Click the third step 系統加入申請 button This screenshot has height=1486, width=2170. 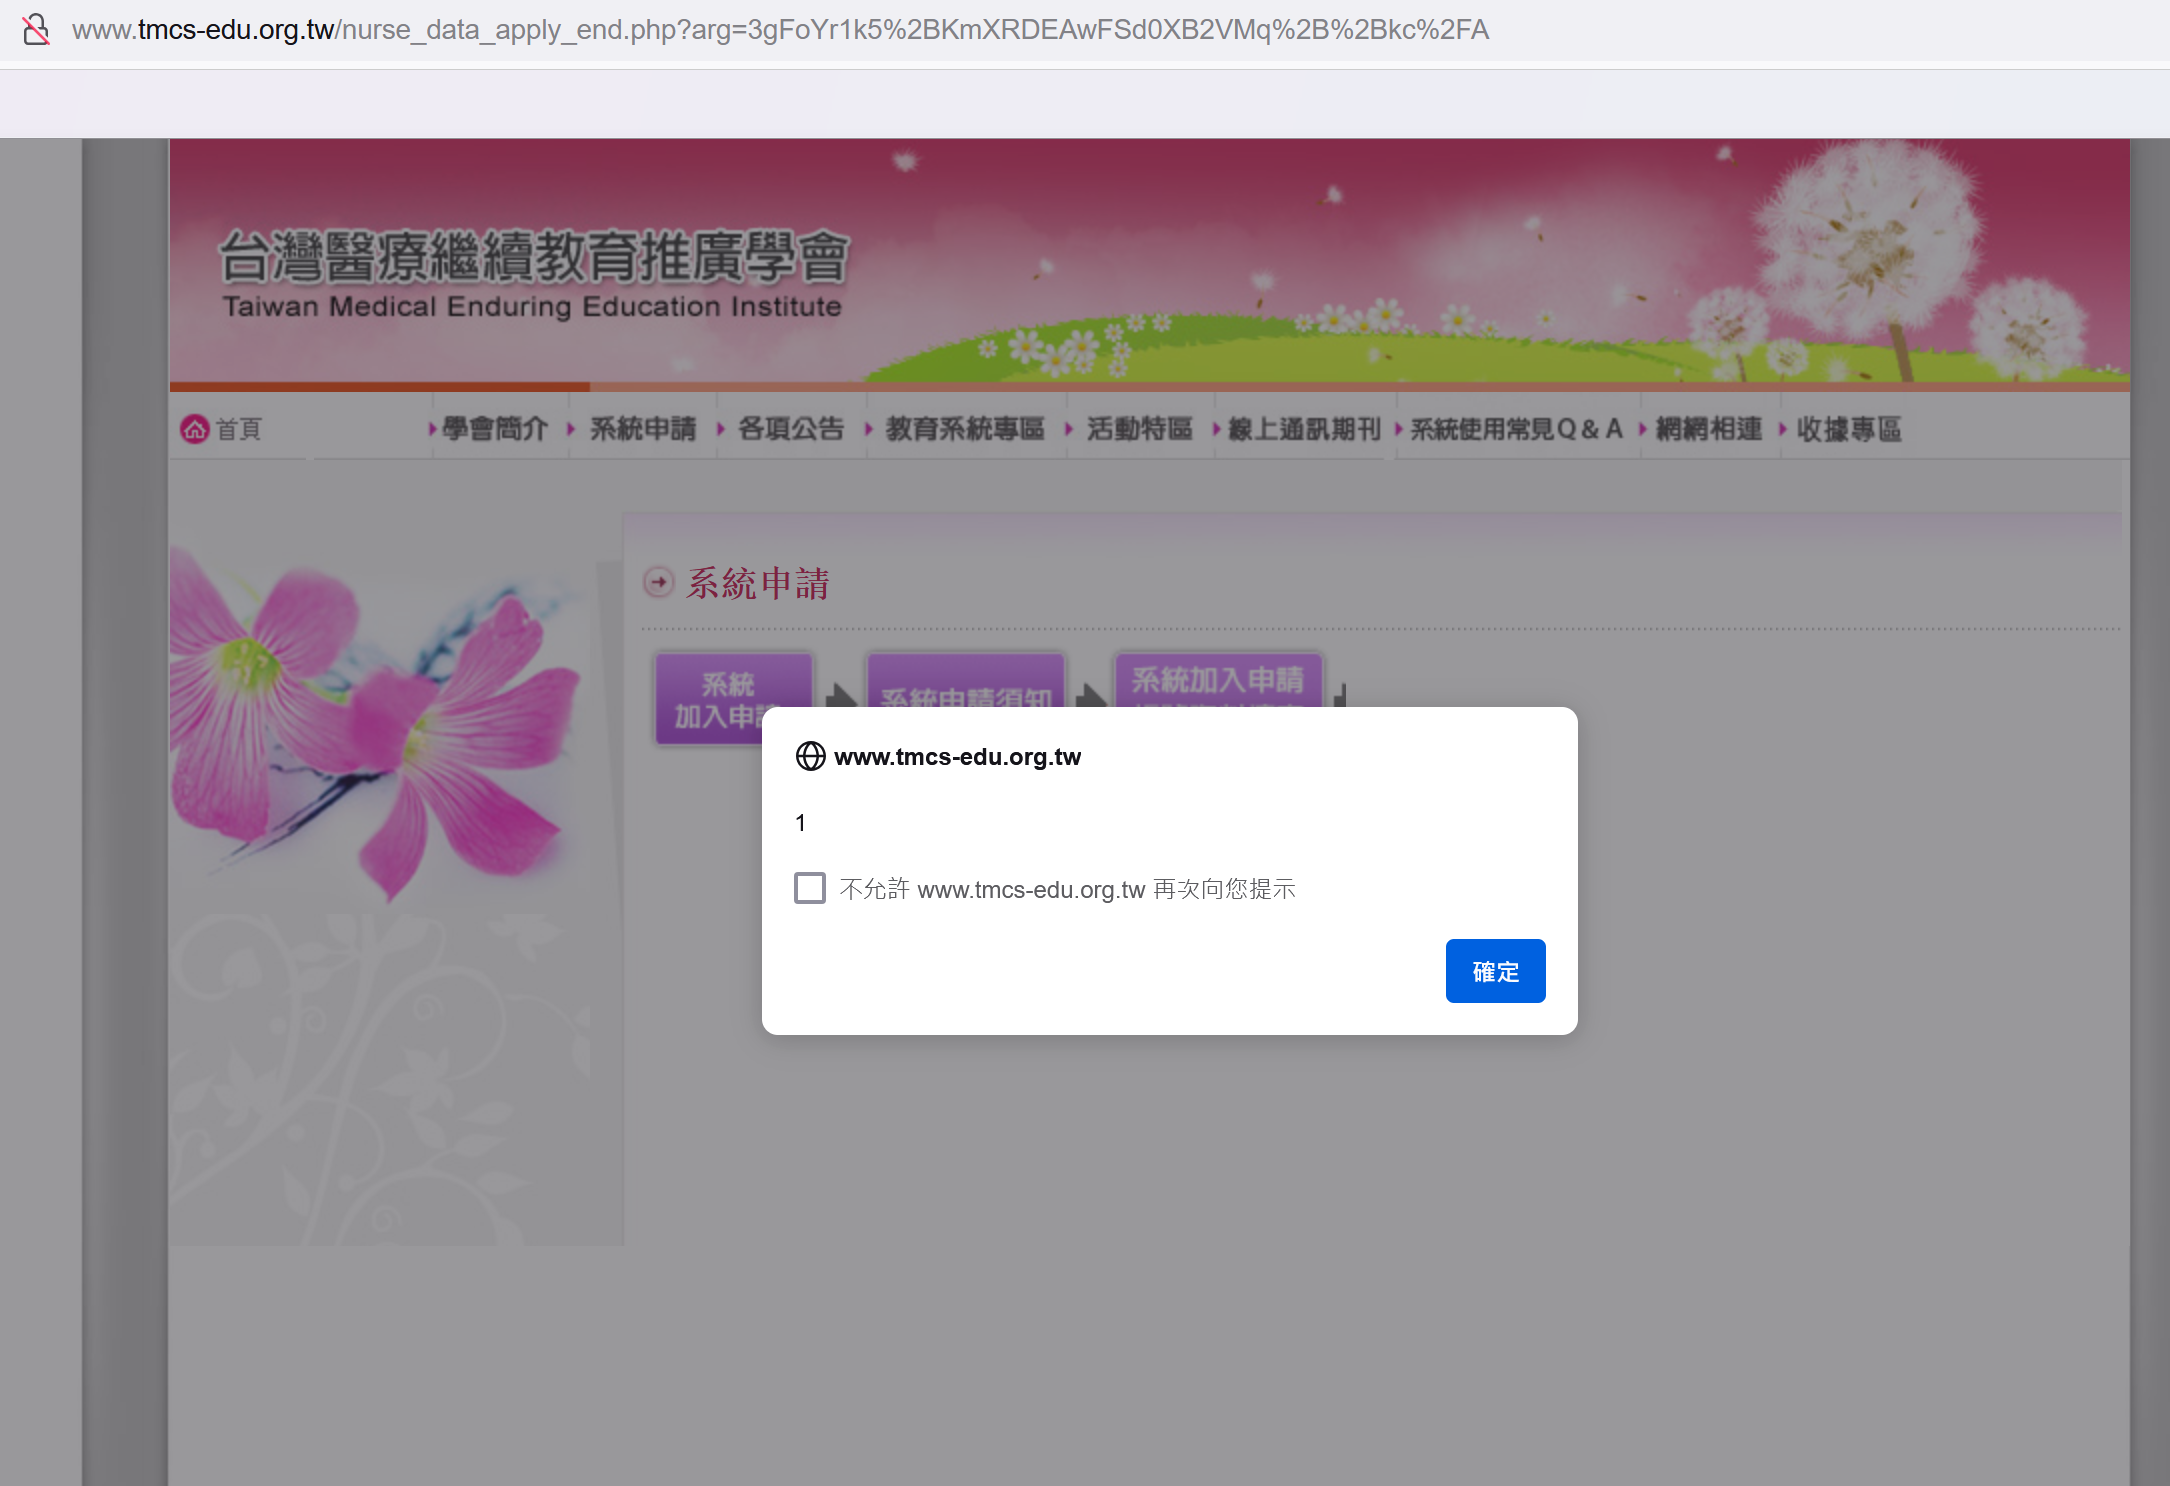click(x=1218, y=682)
